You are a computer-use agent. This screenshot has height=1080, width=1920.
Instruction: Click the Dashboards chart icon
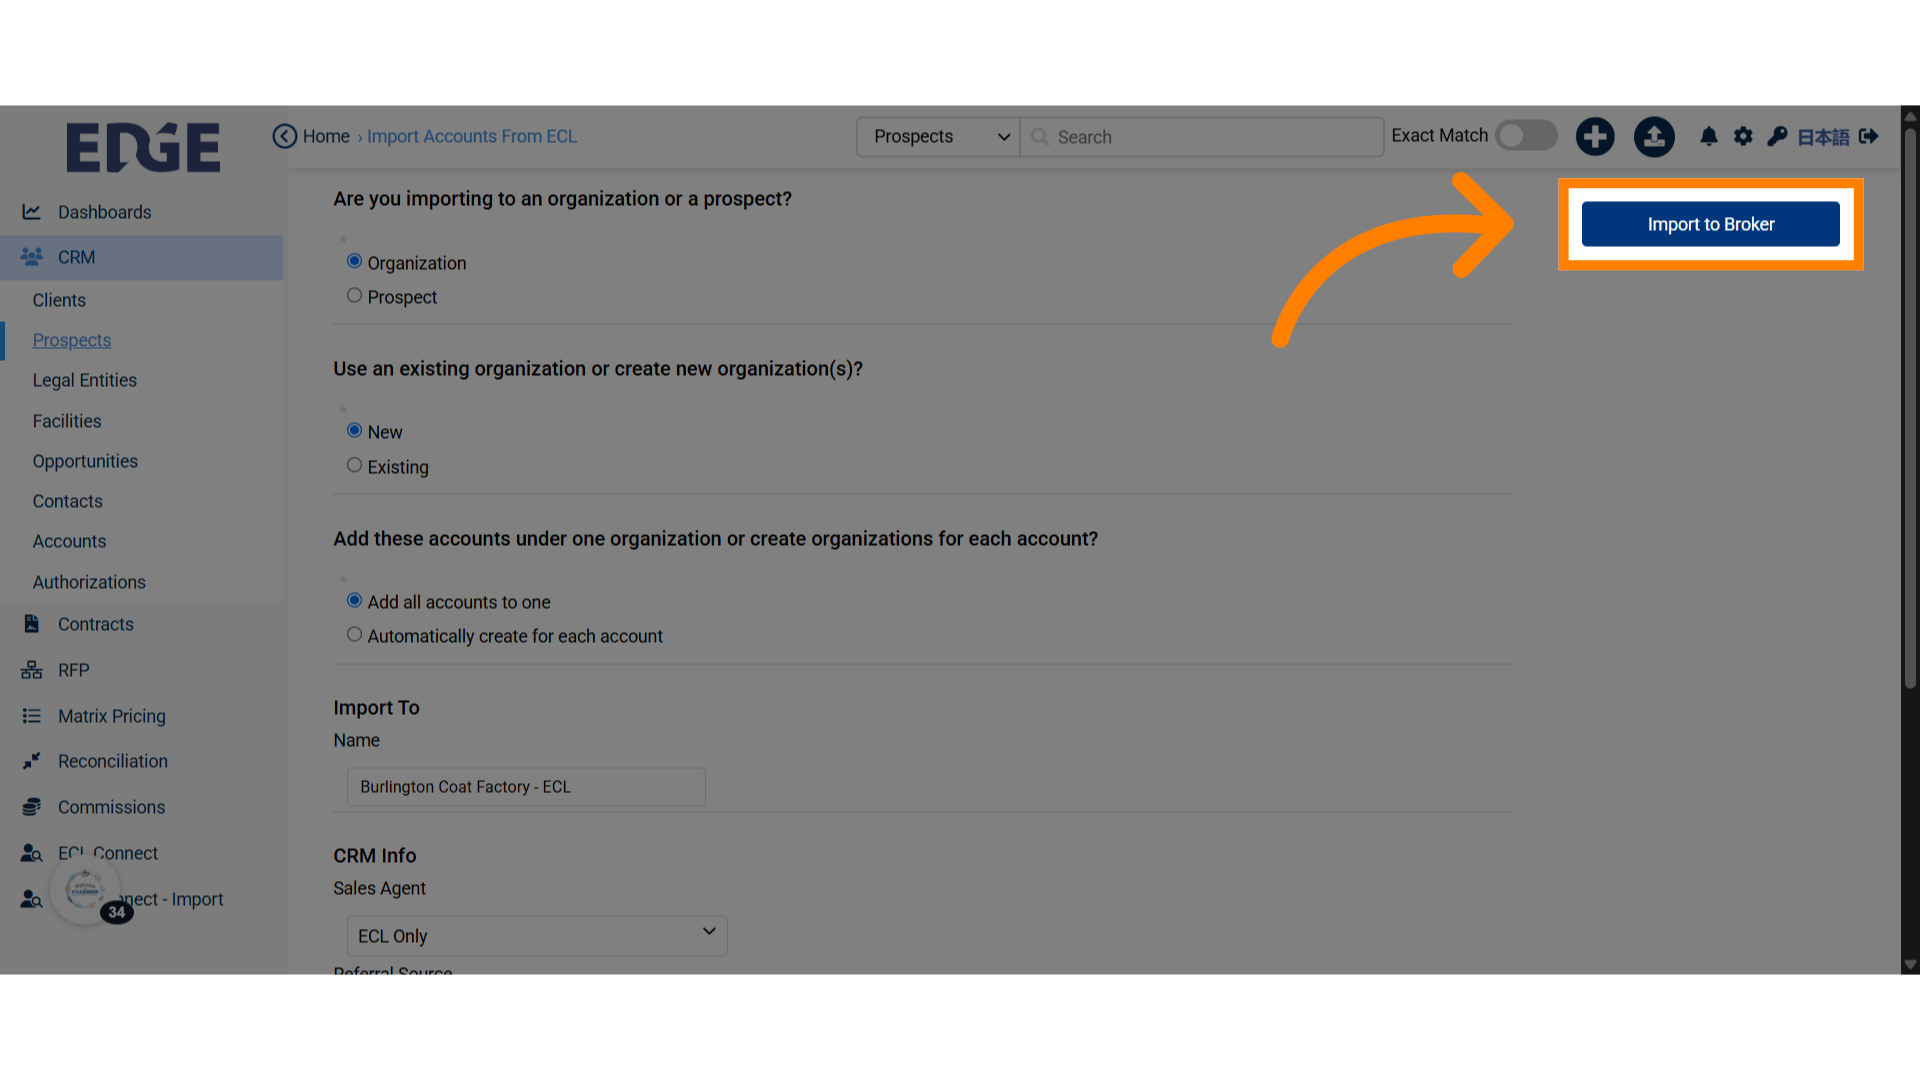pos(32,212)
